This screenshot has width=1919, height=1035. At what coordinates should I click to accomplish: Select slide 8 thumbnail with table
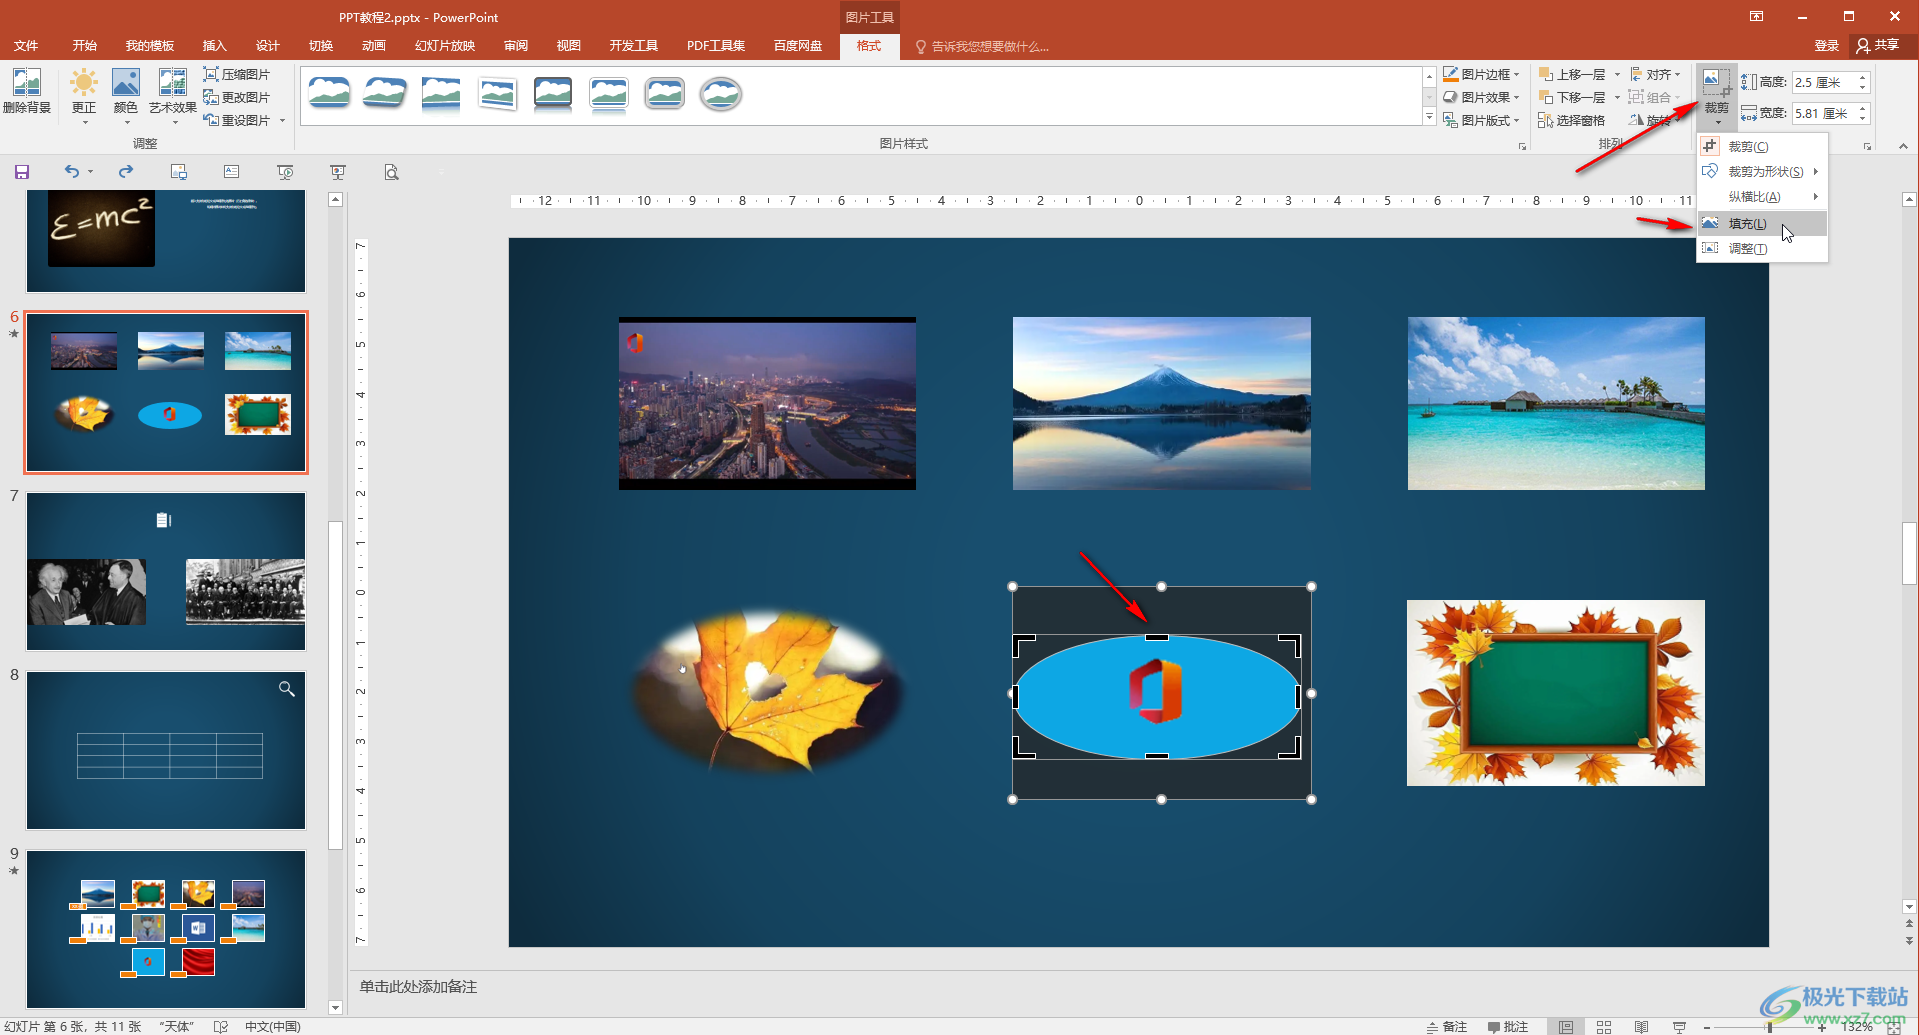tap(166, 750)
